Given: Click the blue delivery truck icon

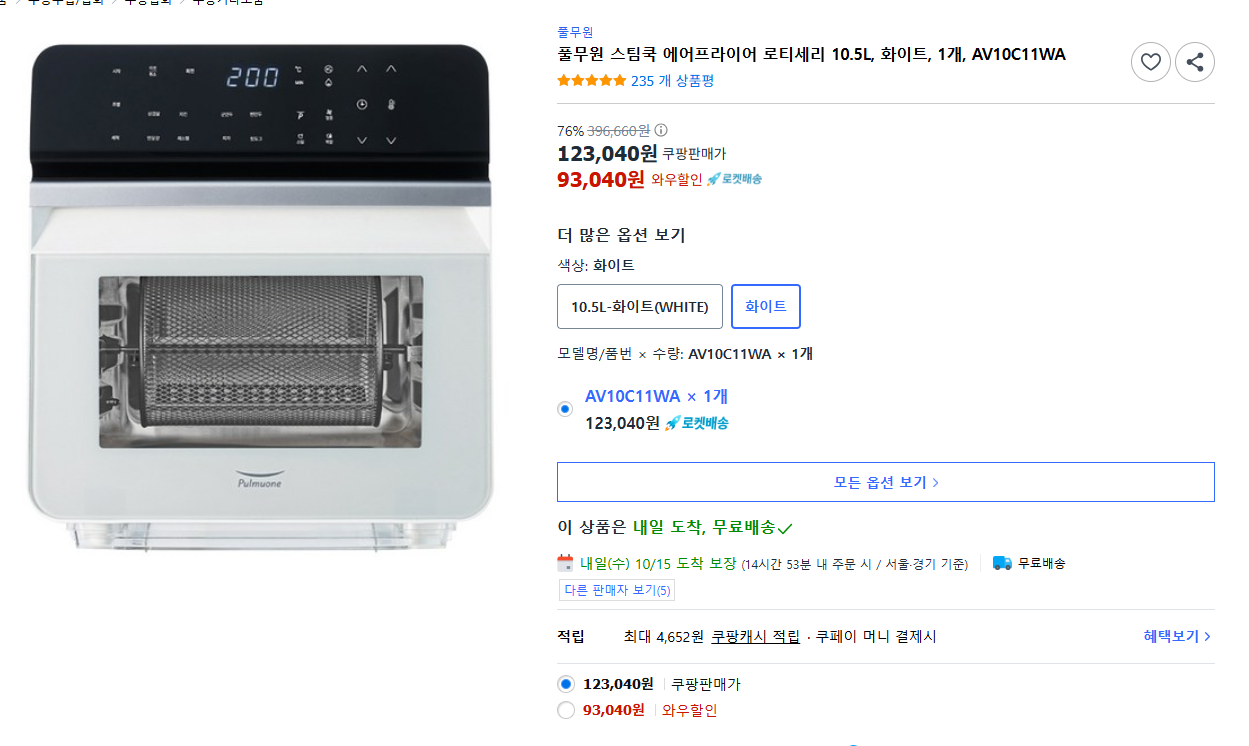Looking at the screenshot, I should pos(1002,562).
